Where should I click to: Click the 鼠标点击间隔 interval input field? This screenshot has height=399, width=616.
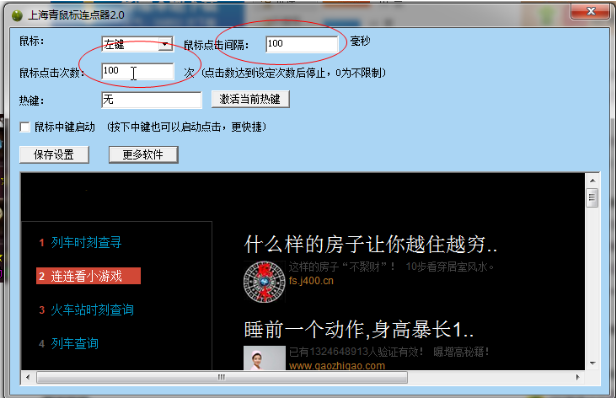pyautogui.click(x=302, y=44)
